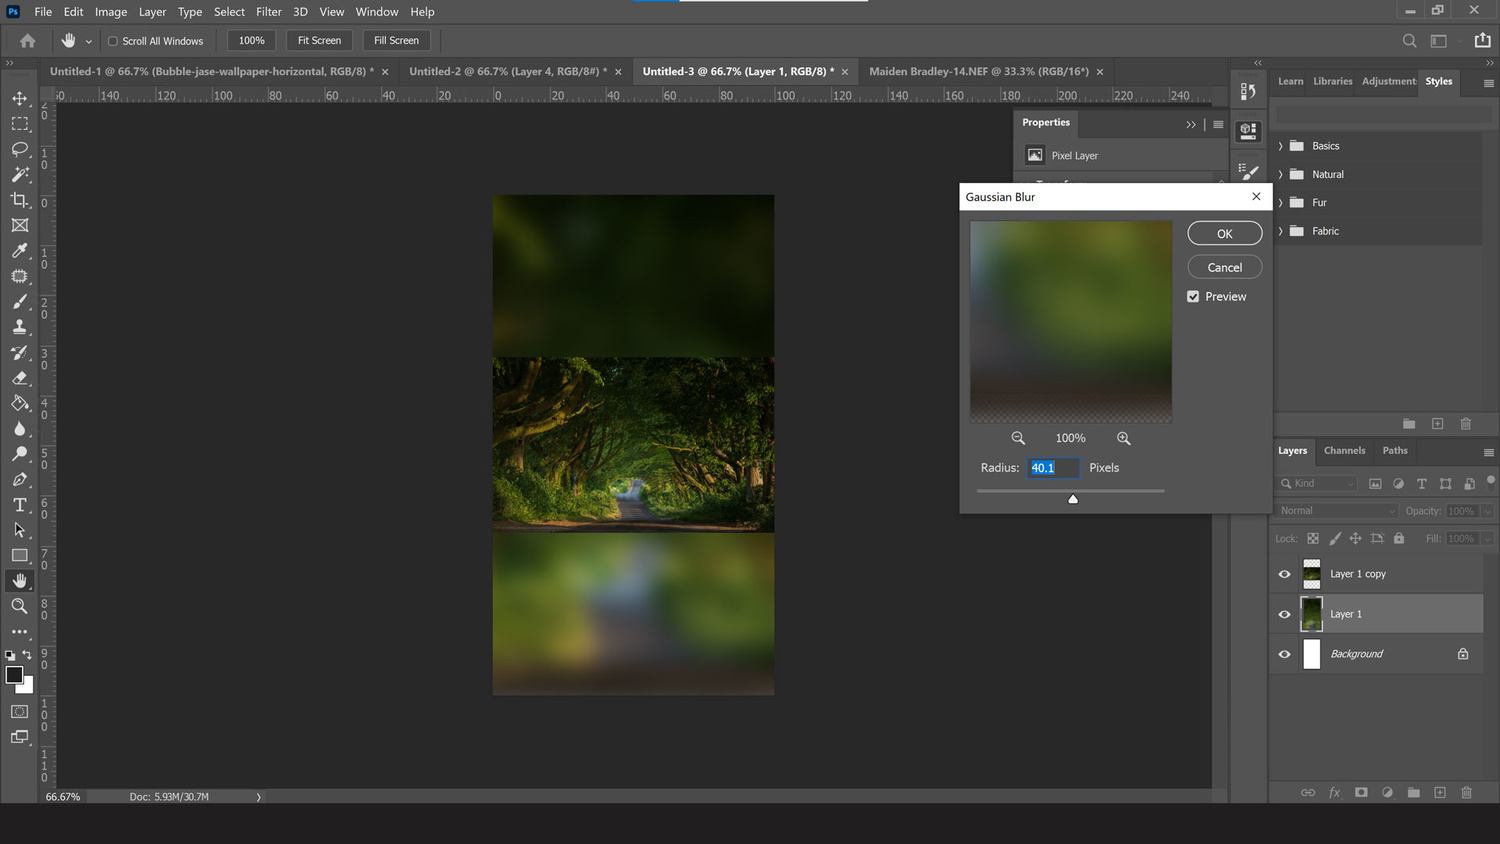Select the Move tool
This screenshot has height=844, width=1500.
[19, 98]
